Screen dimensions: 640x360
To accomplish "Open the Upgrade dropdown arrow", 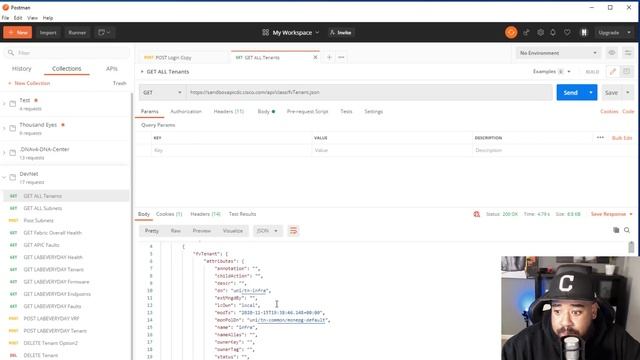I will pos(629,32).
